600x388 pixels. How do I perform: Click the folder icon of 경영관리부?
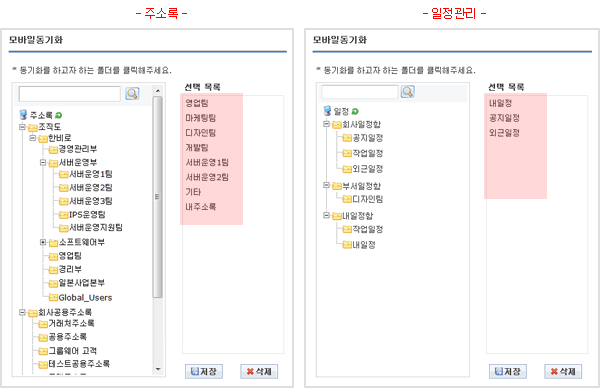coord(53,150)
